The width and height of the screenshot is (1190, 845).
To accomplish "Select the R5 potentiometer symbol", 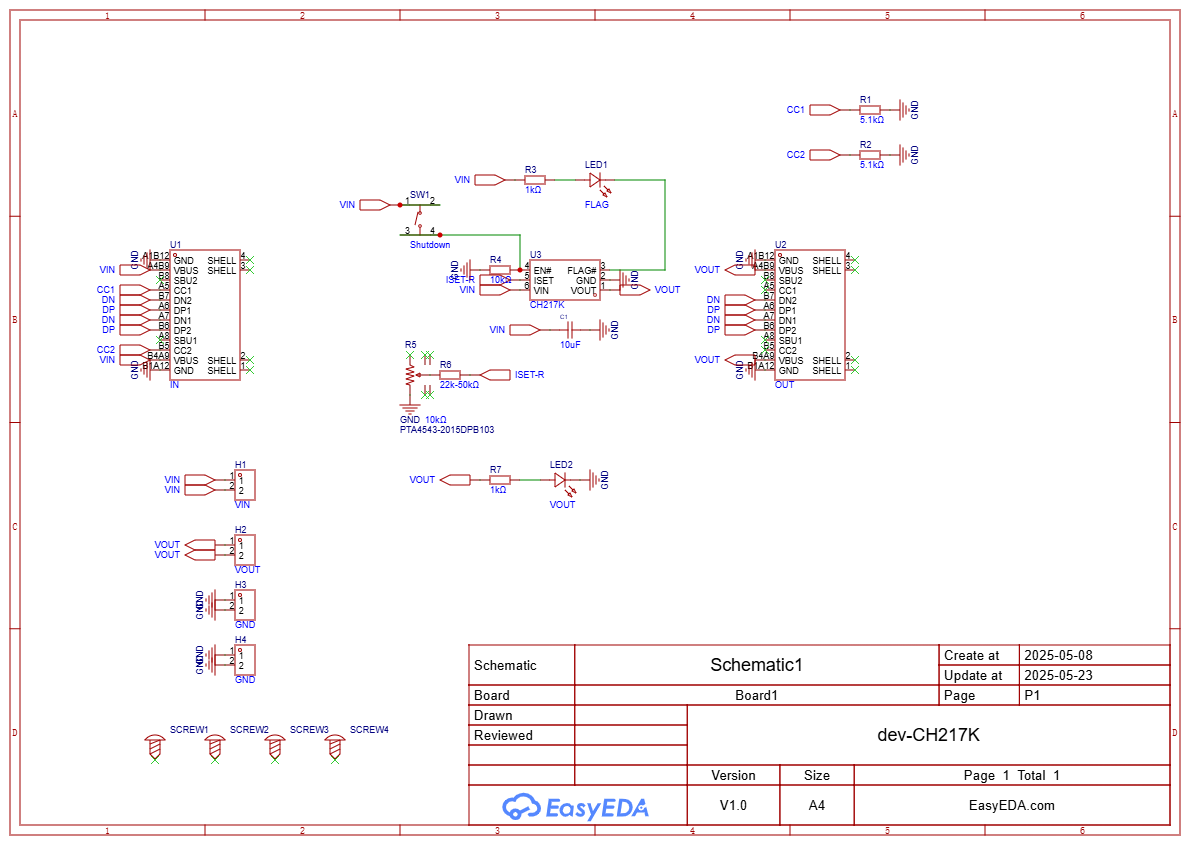I will 409,374.
